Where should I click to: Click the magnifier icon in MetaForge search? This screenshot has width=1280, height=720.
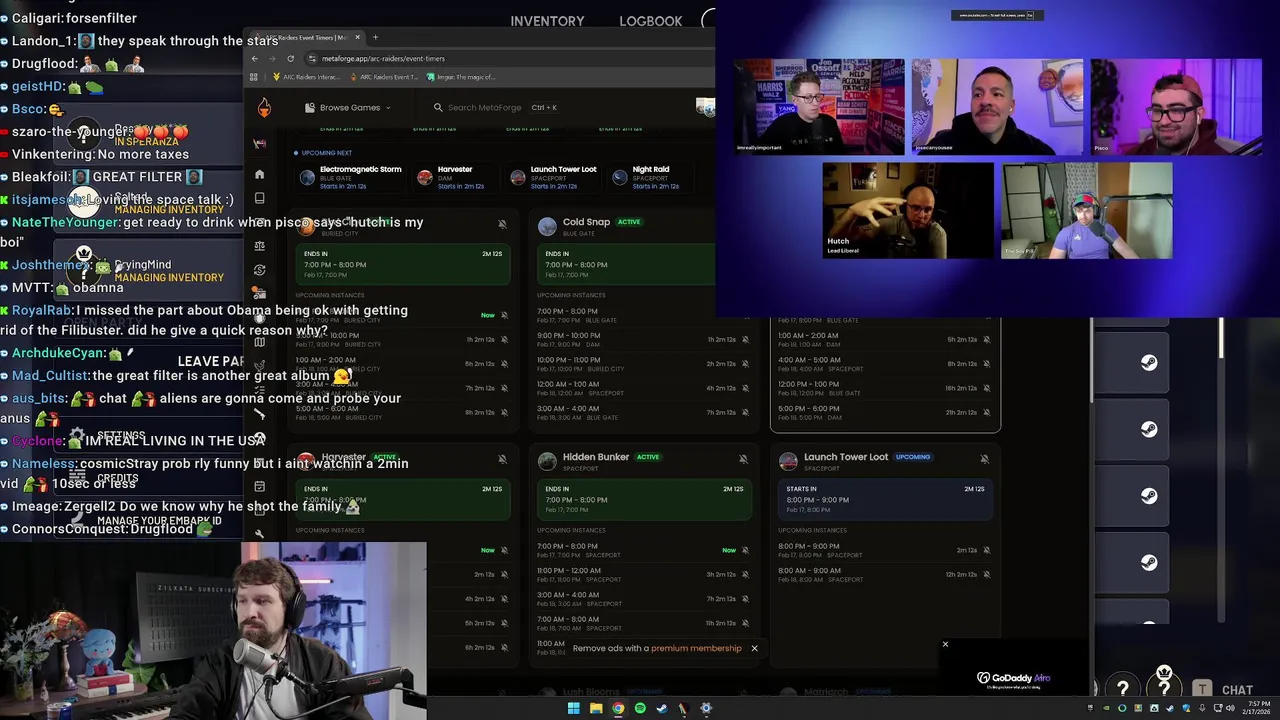coord(438,107)
